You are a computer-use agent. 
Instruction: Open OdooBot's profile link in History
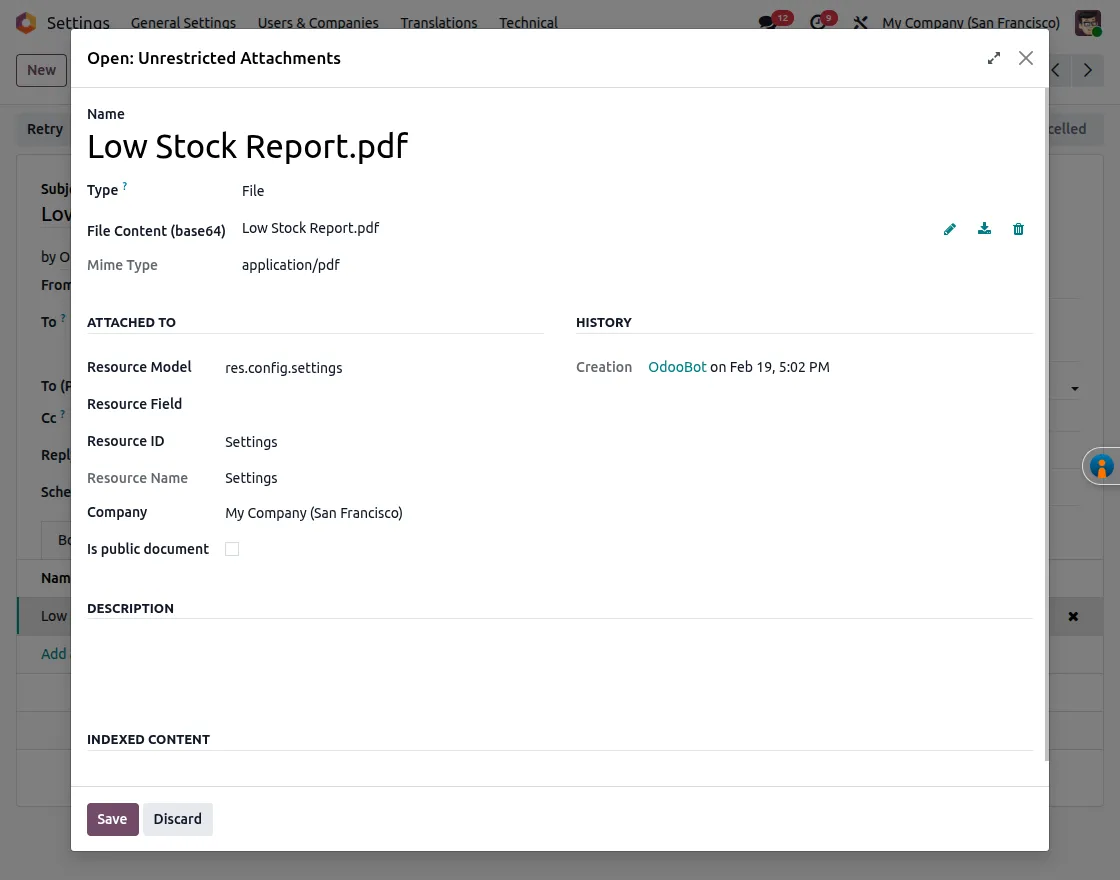click(x=677, y=367)
